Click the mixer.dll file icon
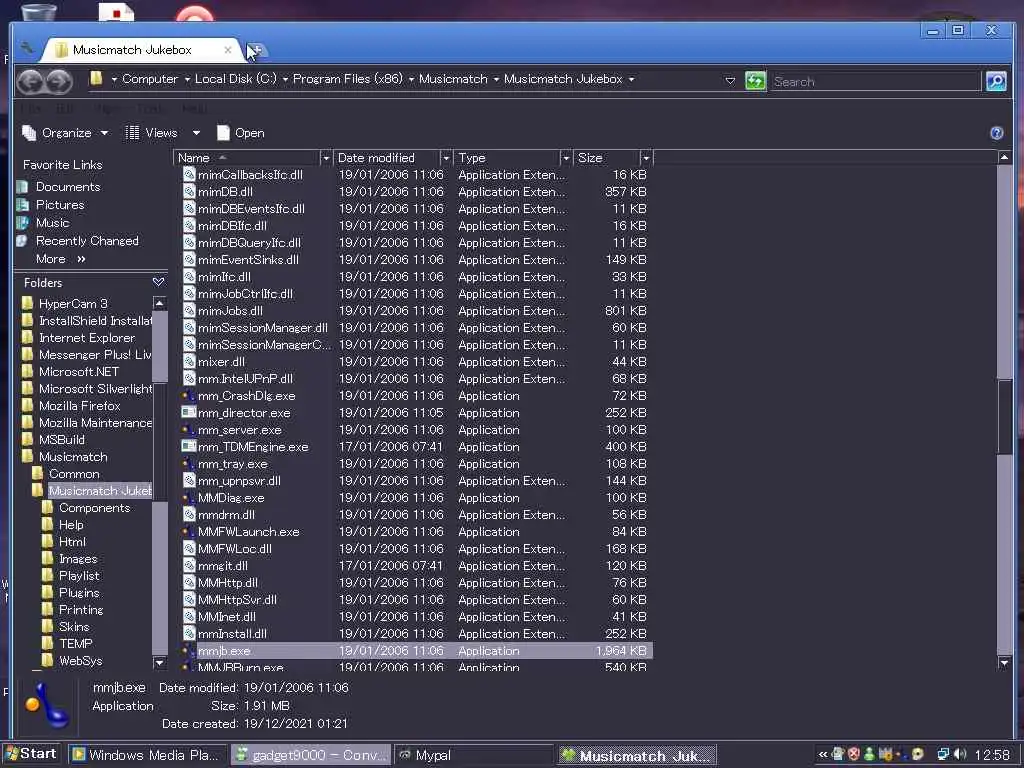1024x768 pixels. click(x=189, y=361)
